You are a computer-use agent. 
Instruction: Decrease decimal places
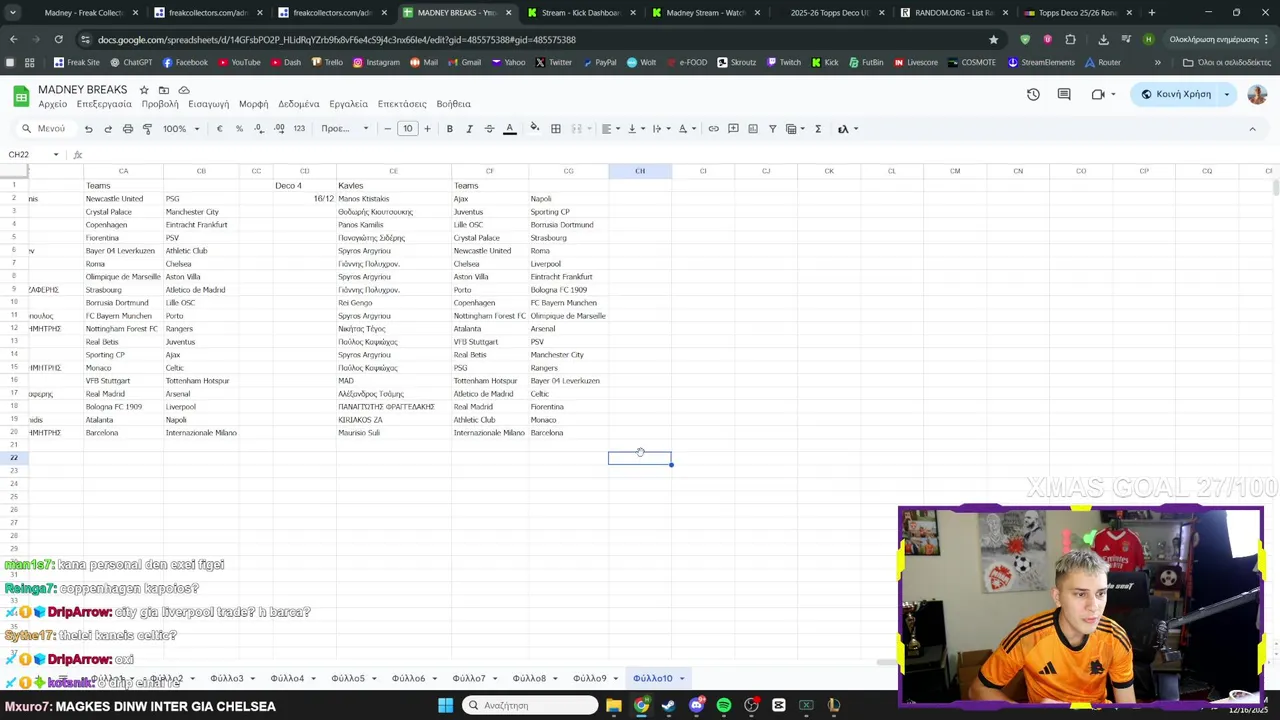(x=259, y=129)
